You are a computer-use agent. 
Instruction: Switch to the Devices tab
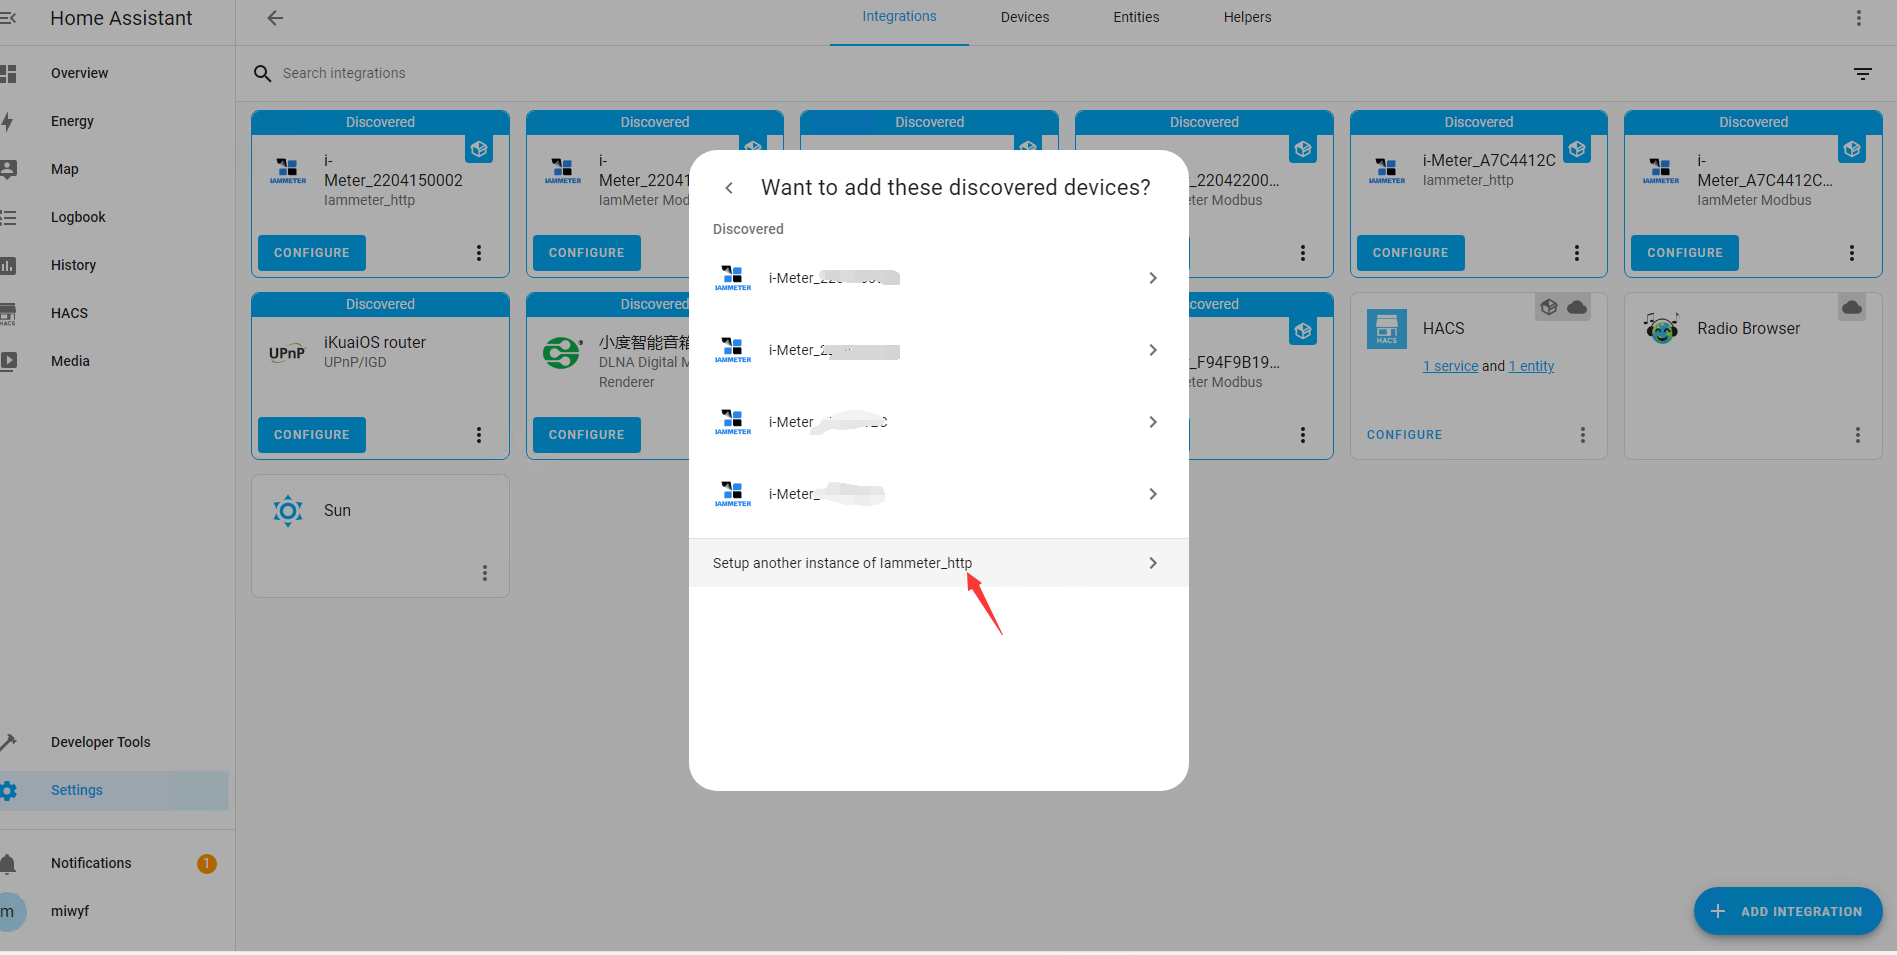click(x=1024, y=18)
